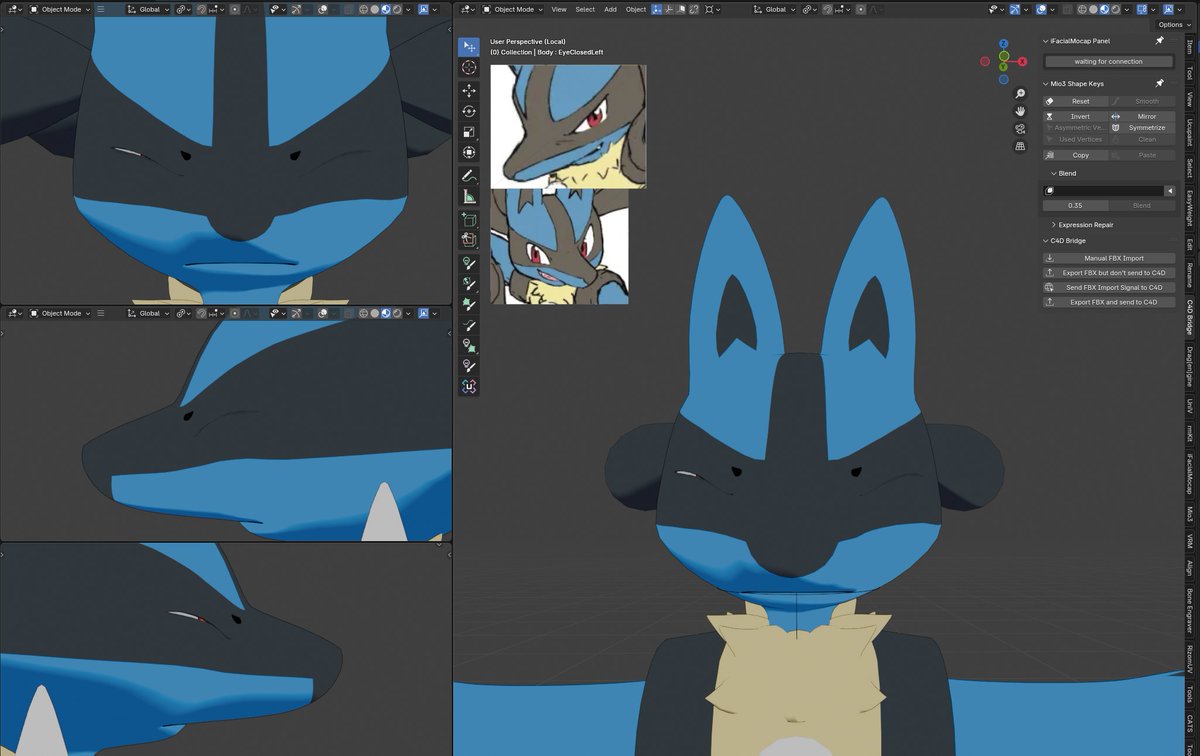1200x756 pixels.
Task: Select the Transform tool
Action: tap(469, 153)
